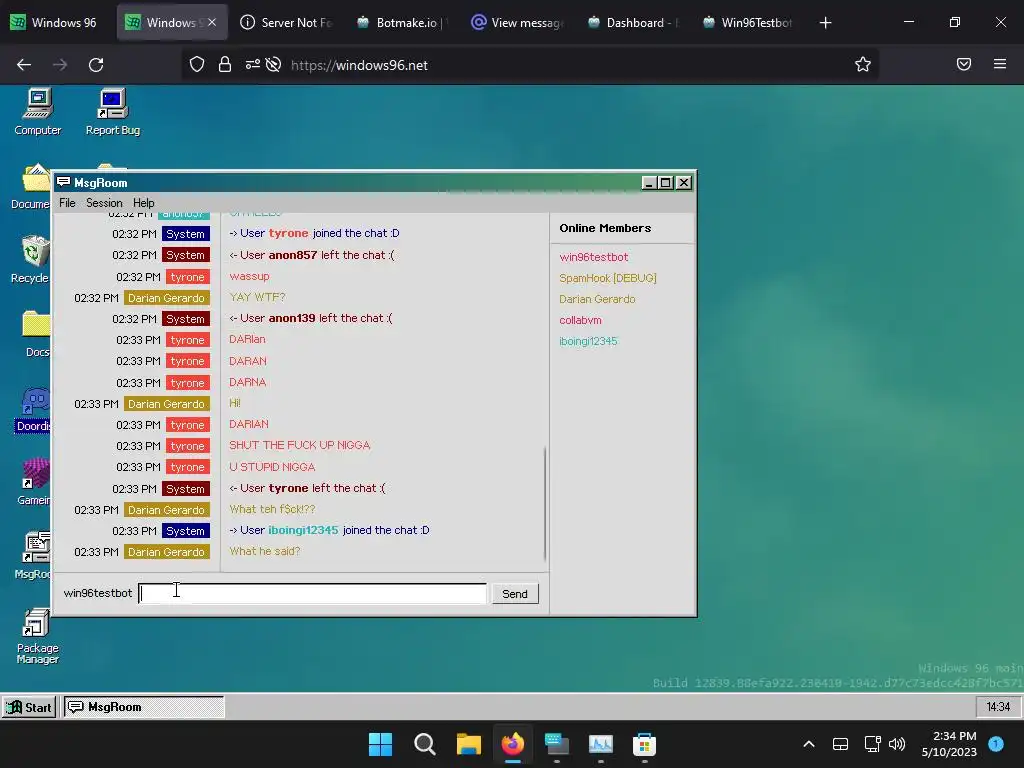Click the message input field

(312, 594)
